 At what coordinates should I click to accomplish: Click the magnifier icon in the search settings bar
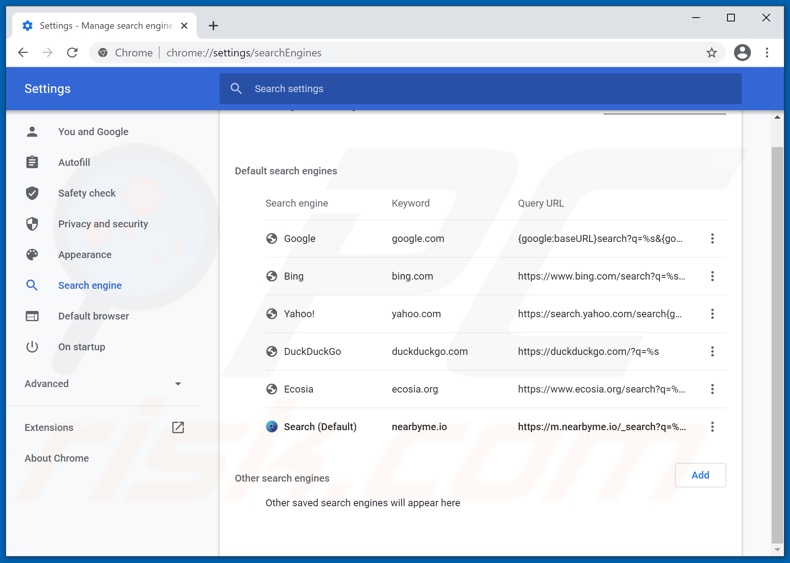point(236,89)
